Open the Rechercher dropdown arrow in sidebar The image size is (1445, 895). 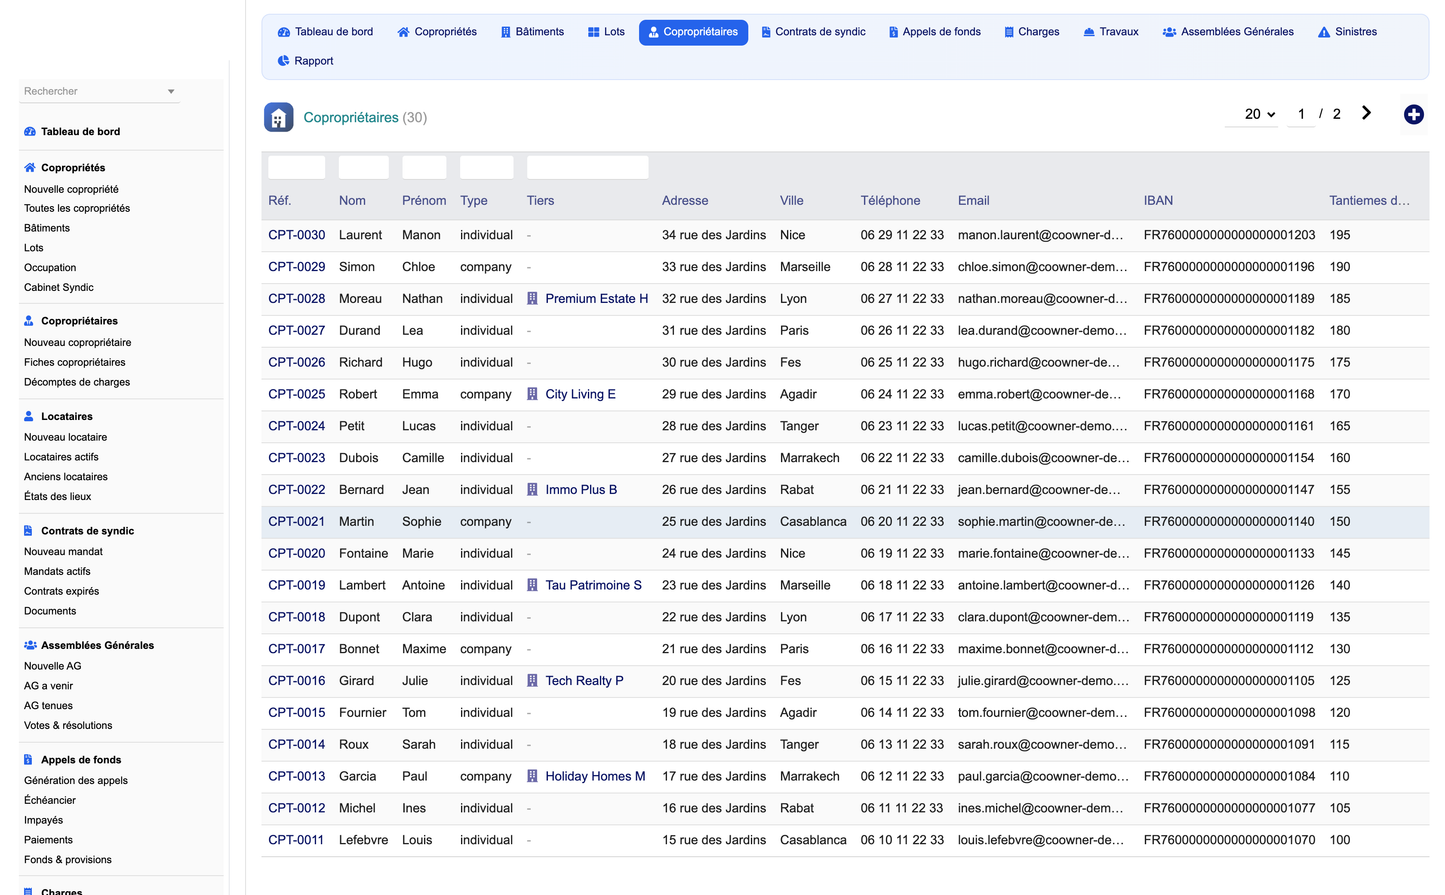pos(171,92)
